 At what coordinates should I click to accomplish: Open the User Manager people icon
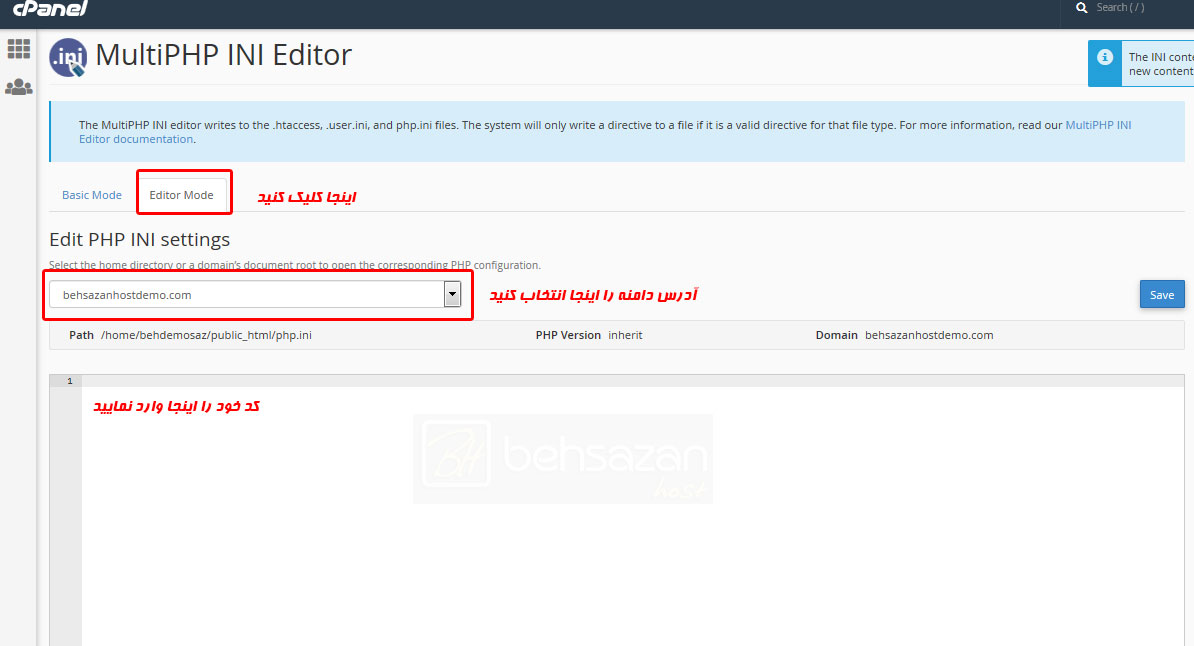click(x=18, y=88)
